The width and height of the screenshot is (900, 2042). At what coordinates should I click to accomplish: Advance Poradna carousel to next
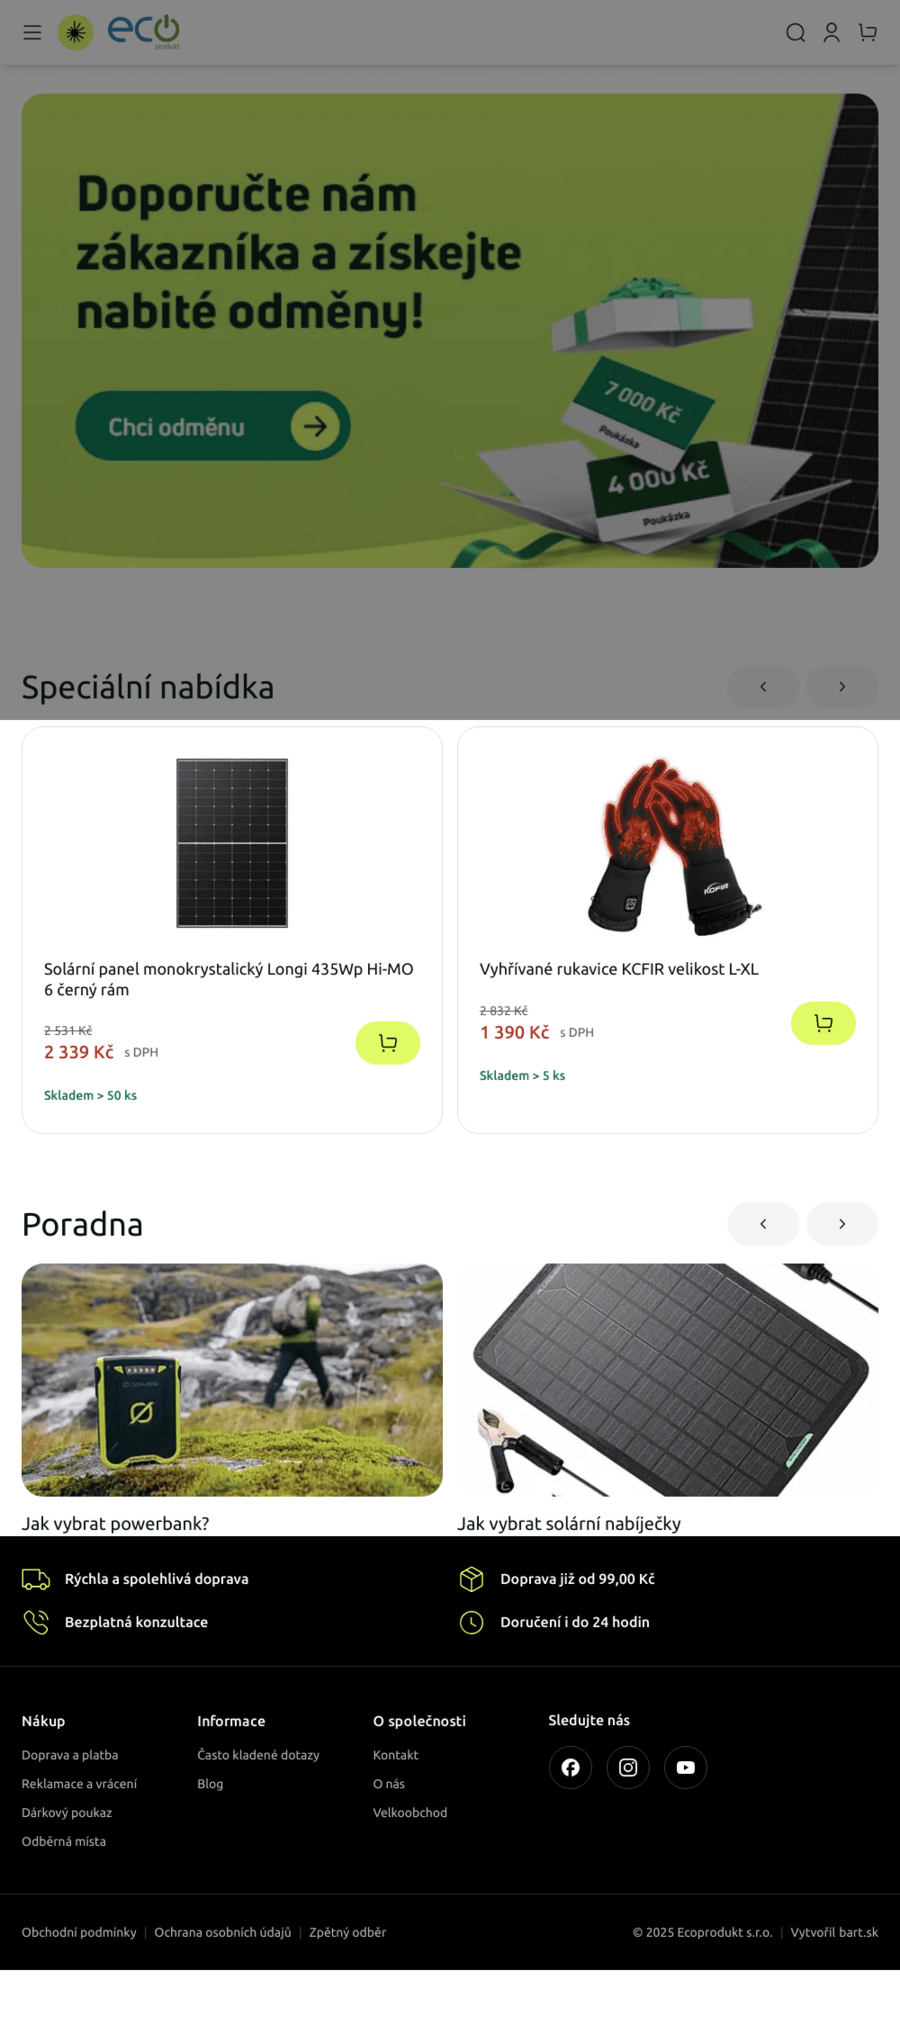click(842, 1224)
